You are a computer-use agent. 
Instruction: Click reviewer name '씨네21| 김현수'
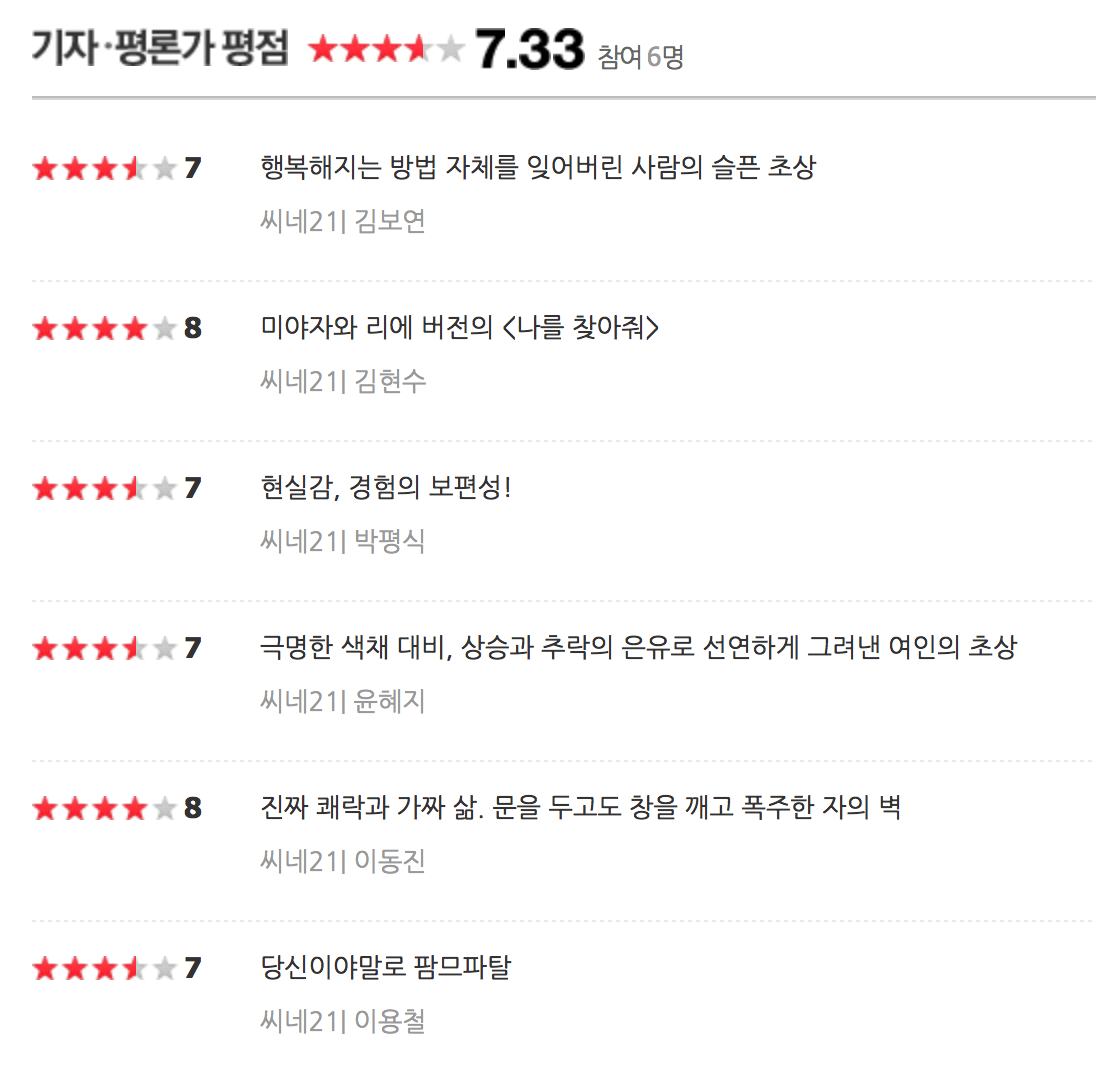click(x=342, y=381)
